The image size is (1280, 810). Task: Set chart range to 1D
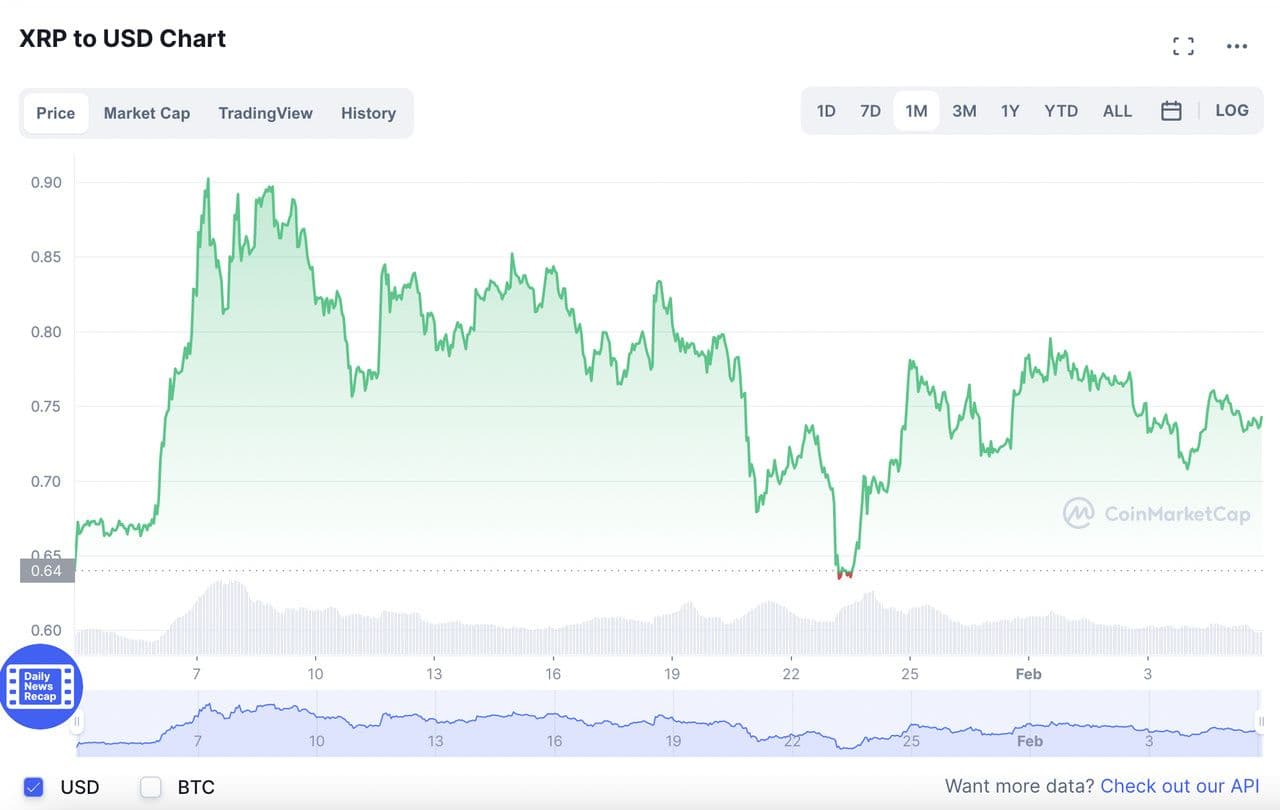click(x=826, y=111)
